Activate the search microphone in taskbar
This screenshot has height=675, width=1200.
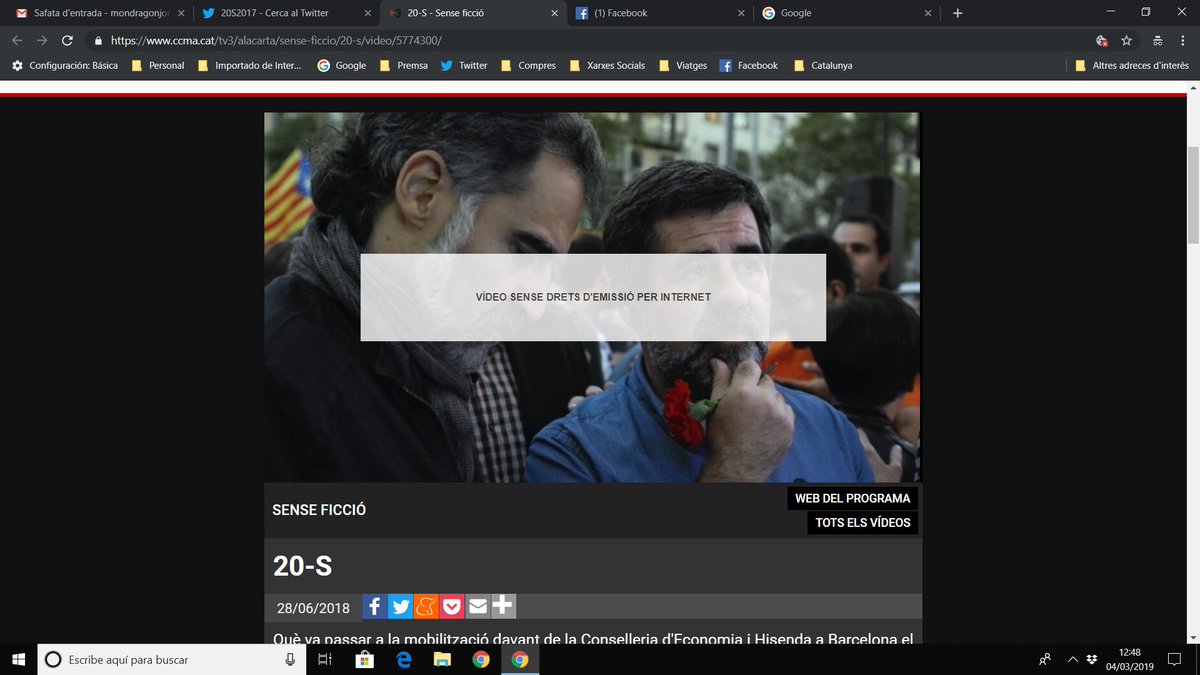tap(289, 659)
